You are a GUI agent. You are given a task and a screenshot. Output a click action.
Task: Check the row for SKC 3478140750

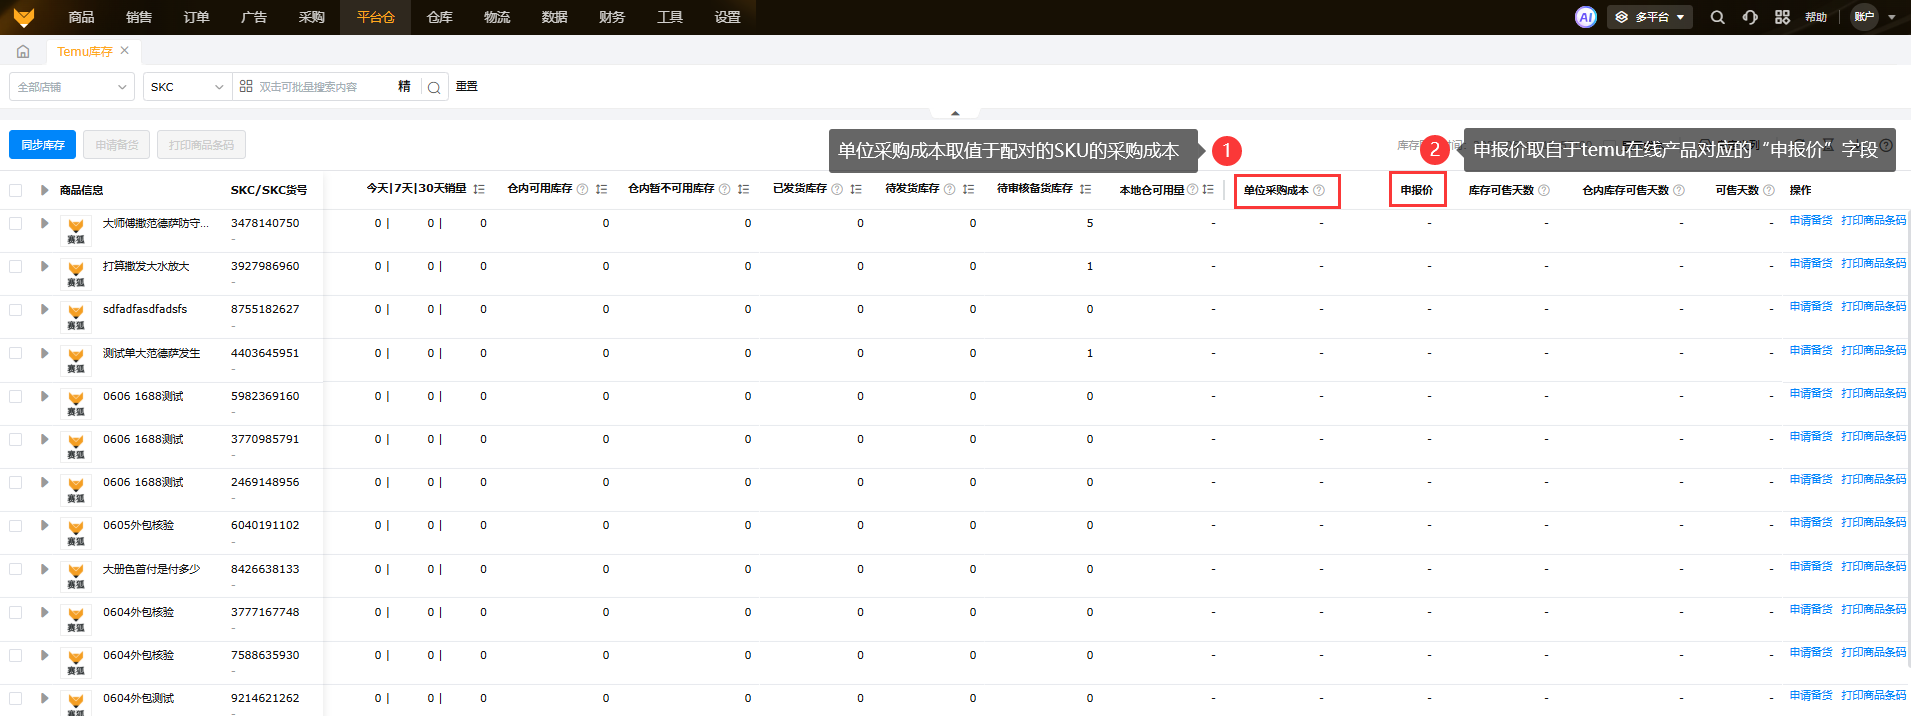[16, 223]
